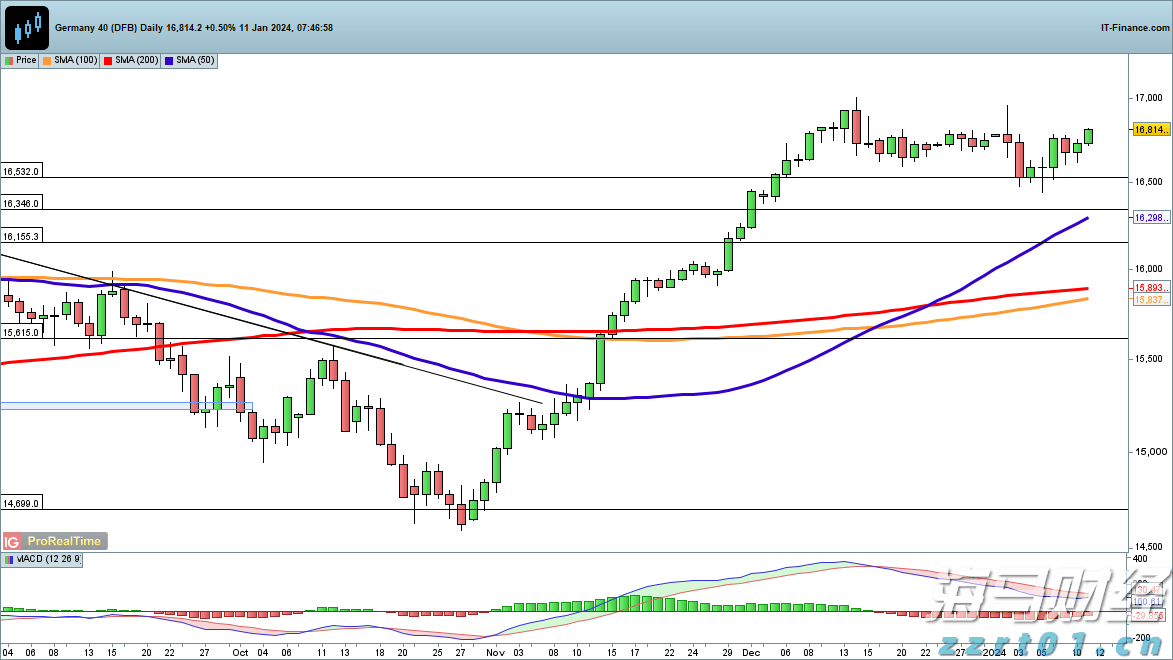The height and width of the screenshot is (660, 1173).
Task: Click the 16,298 SMA (50) value tag
Action: (1150, 217)
